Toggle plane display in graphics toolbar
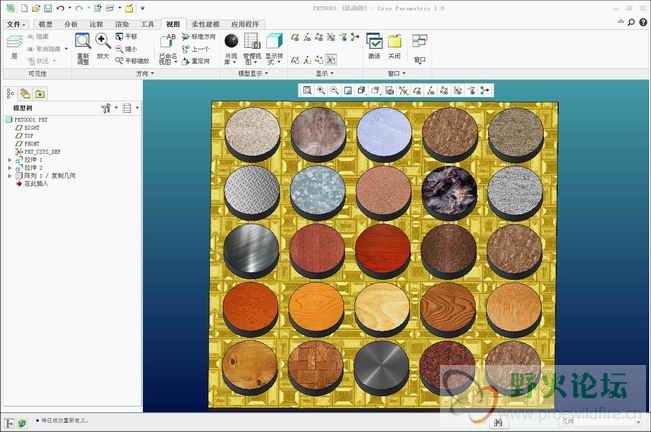 click(417, 90)
